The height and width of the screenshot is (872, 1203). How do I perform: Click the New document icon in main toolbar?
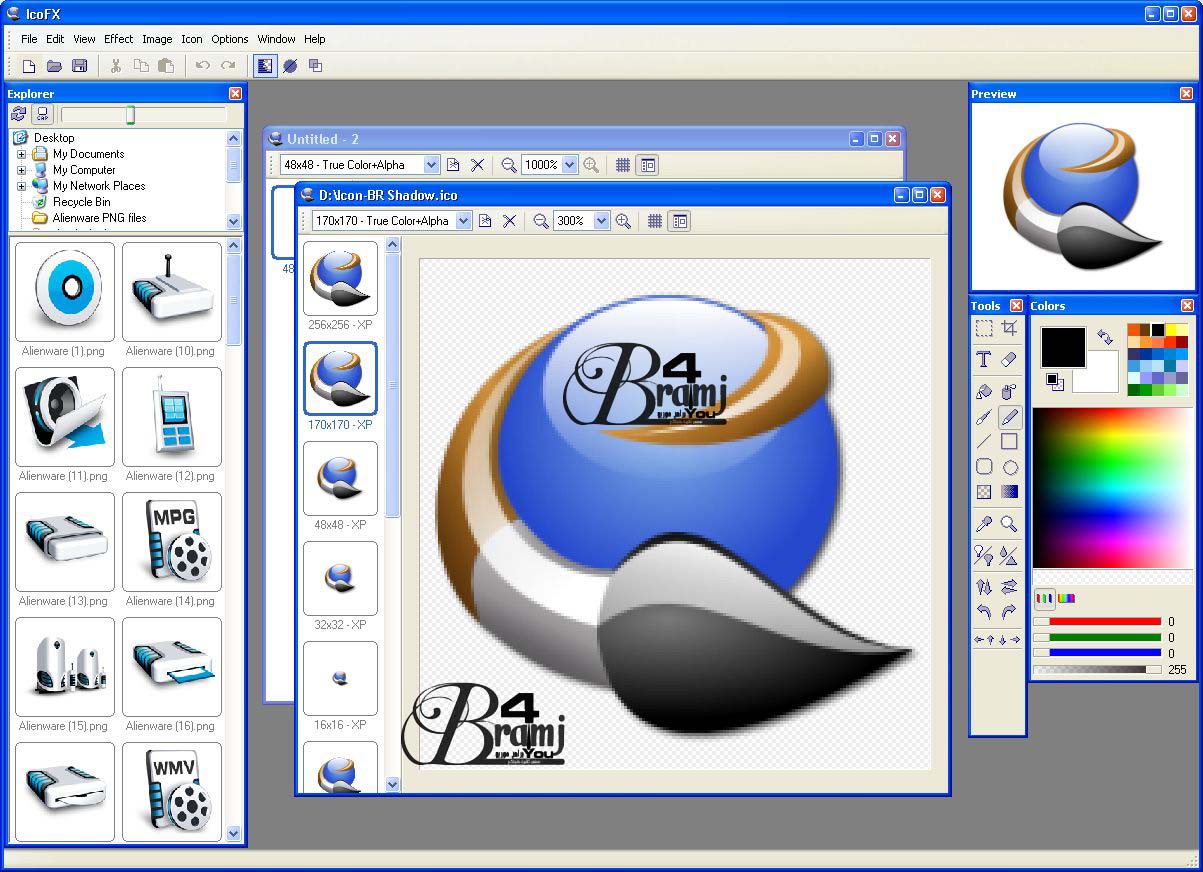pos(29,66)
